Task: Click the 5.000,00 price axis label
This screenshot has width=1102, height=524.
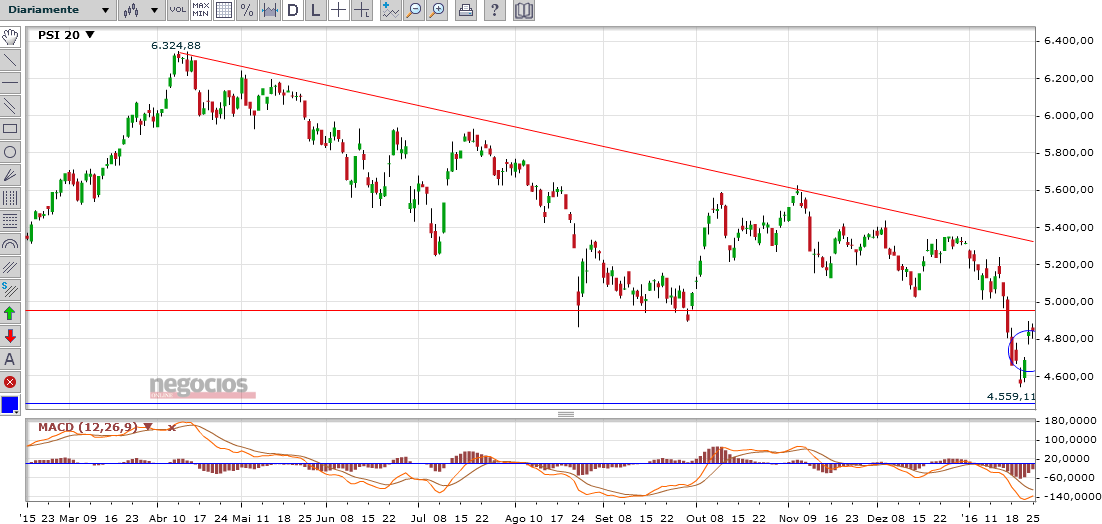Action: coord(1068,301)
